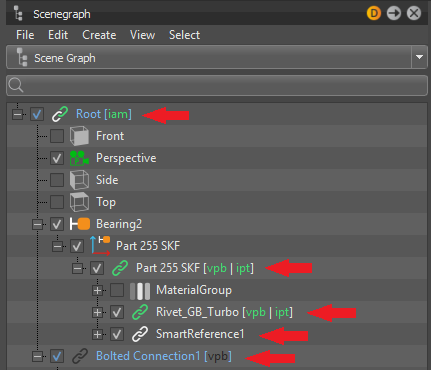Open the Select menu
Viewport: 431px width, 370px height.
(184, 35)
